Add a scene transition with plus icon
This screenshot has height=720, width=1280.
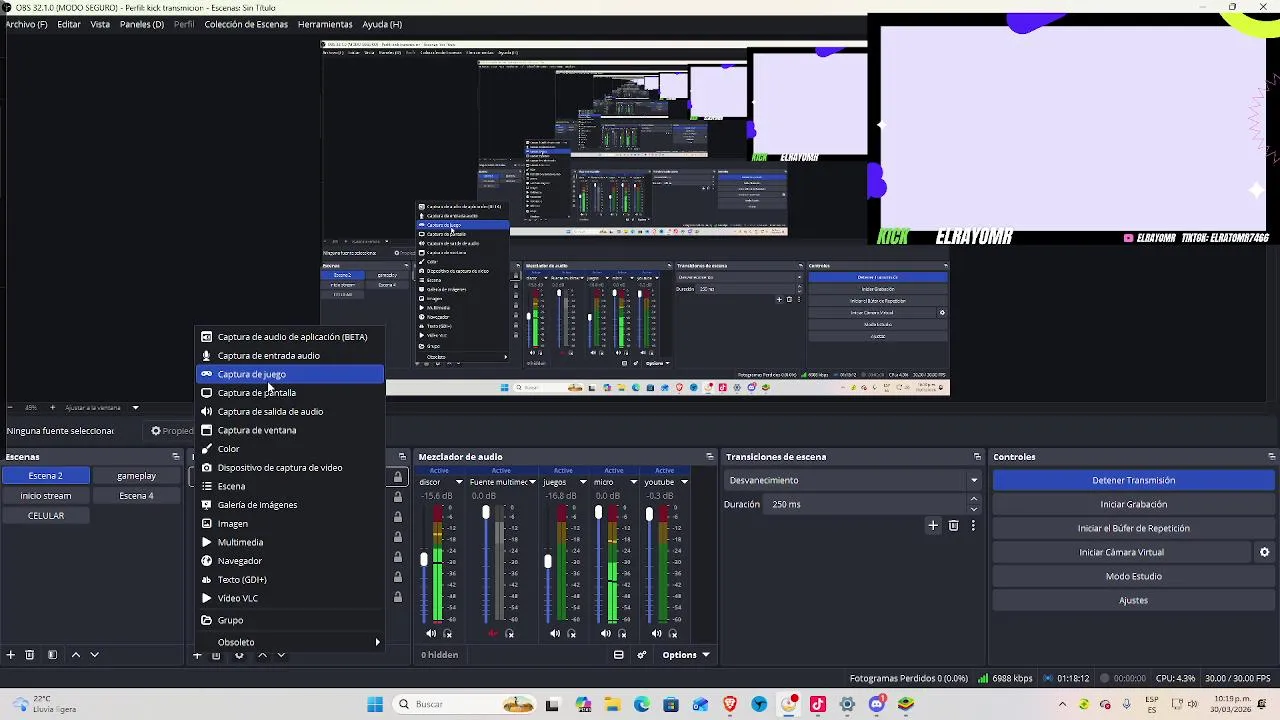click(933, 525)
